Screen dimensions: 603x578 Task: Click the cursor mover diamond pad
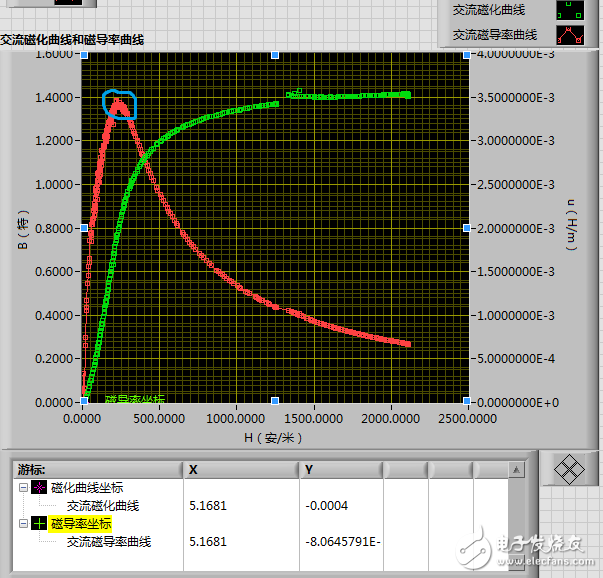569,469
